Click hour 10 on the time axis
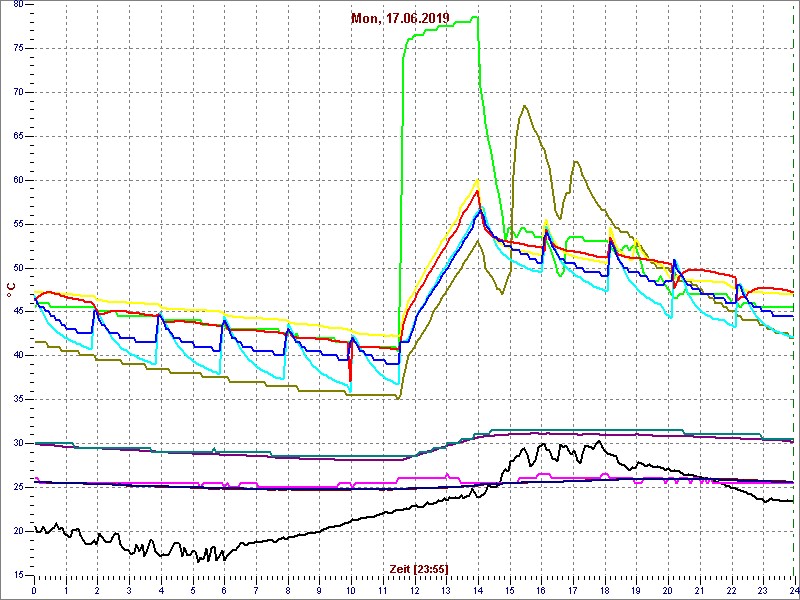Viewport: 800px width, 600px height. 351,590
